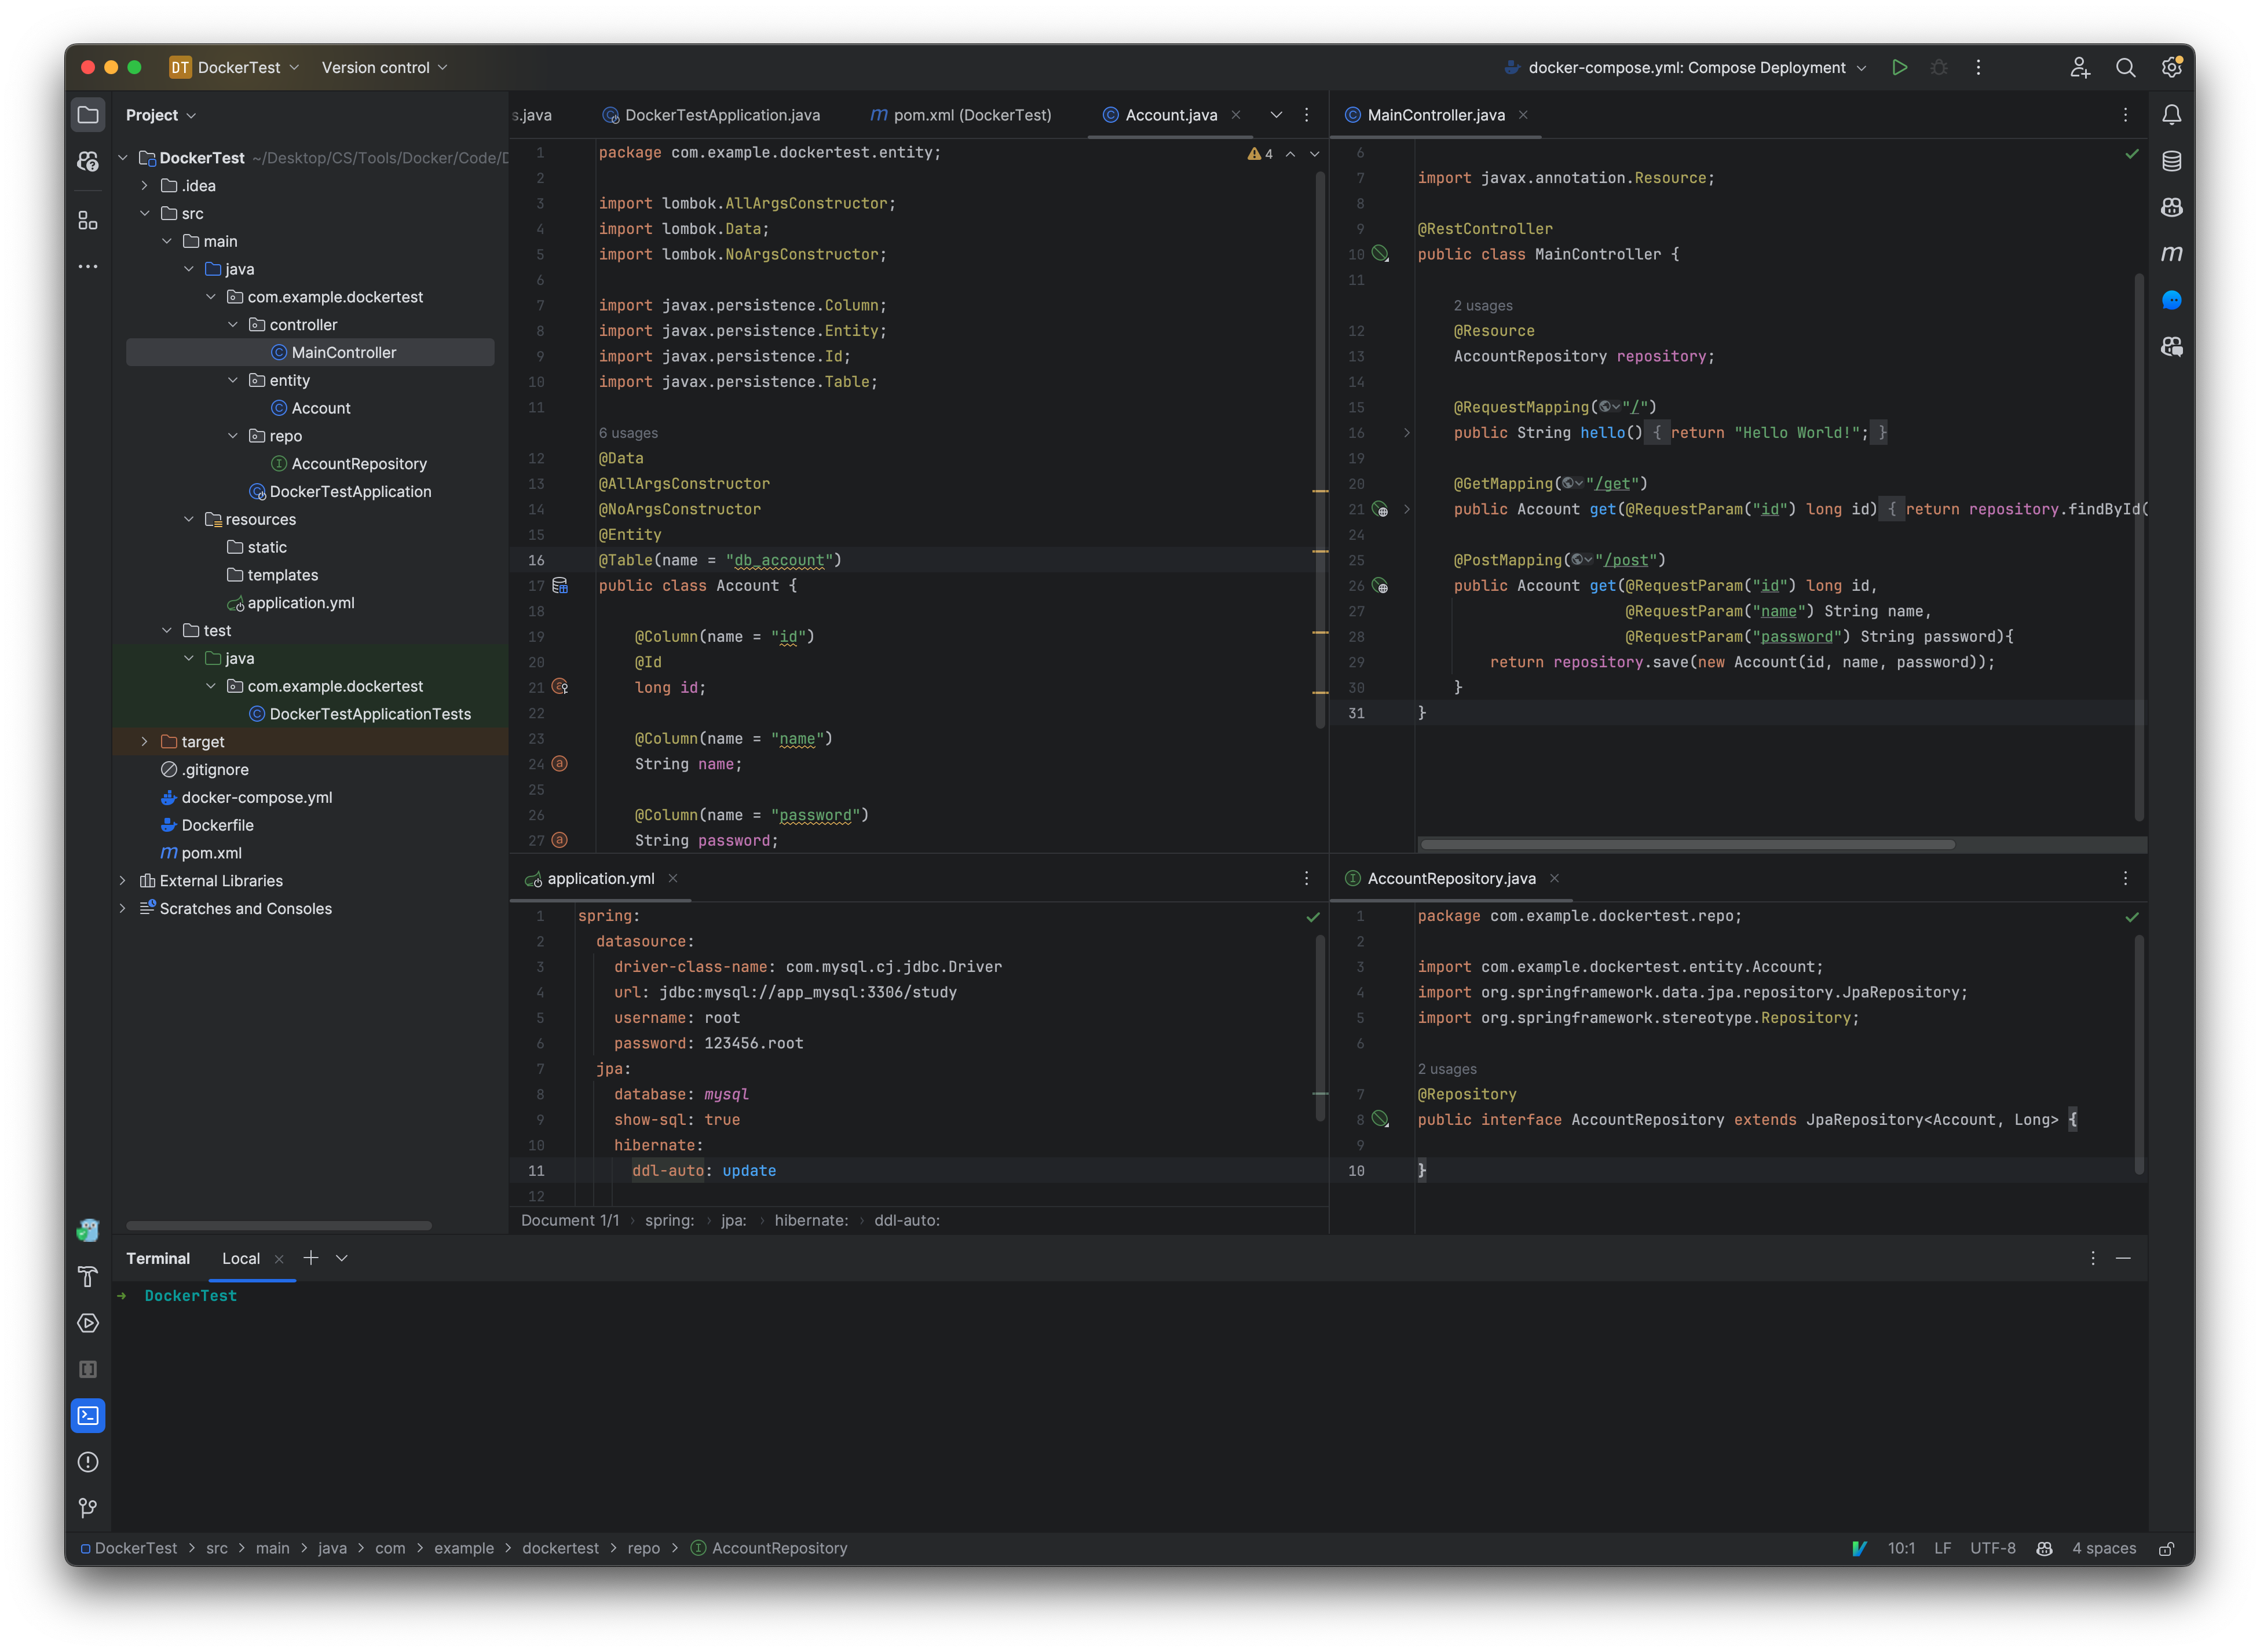Close the application.yml tab
This screenshot has width=2260, height=1652.
[x=673, y=878]
